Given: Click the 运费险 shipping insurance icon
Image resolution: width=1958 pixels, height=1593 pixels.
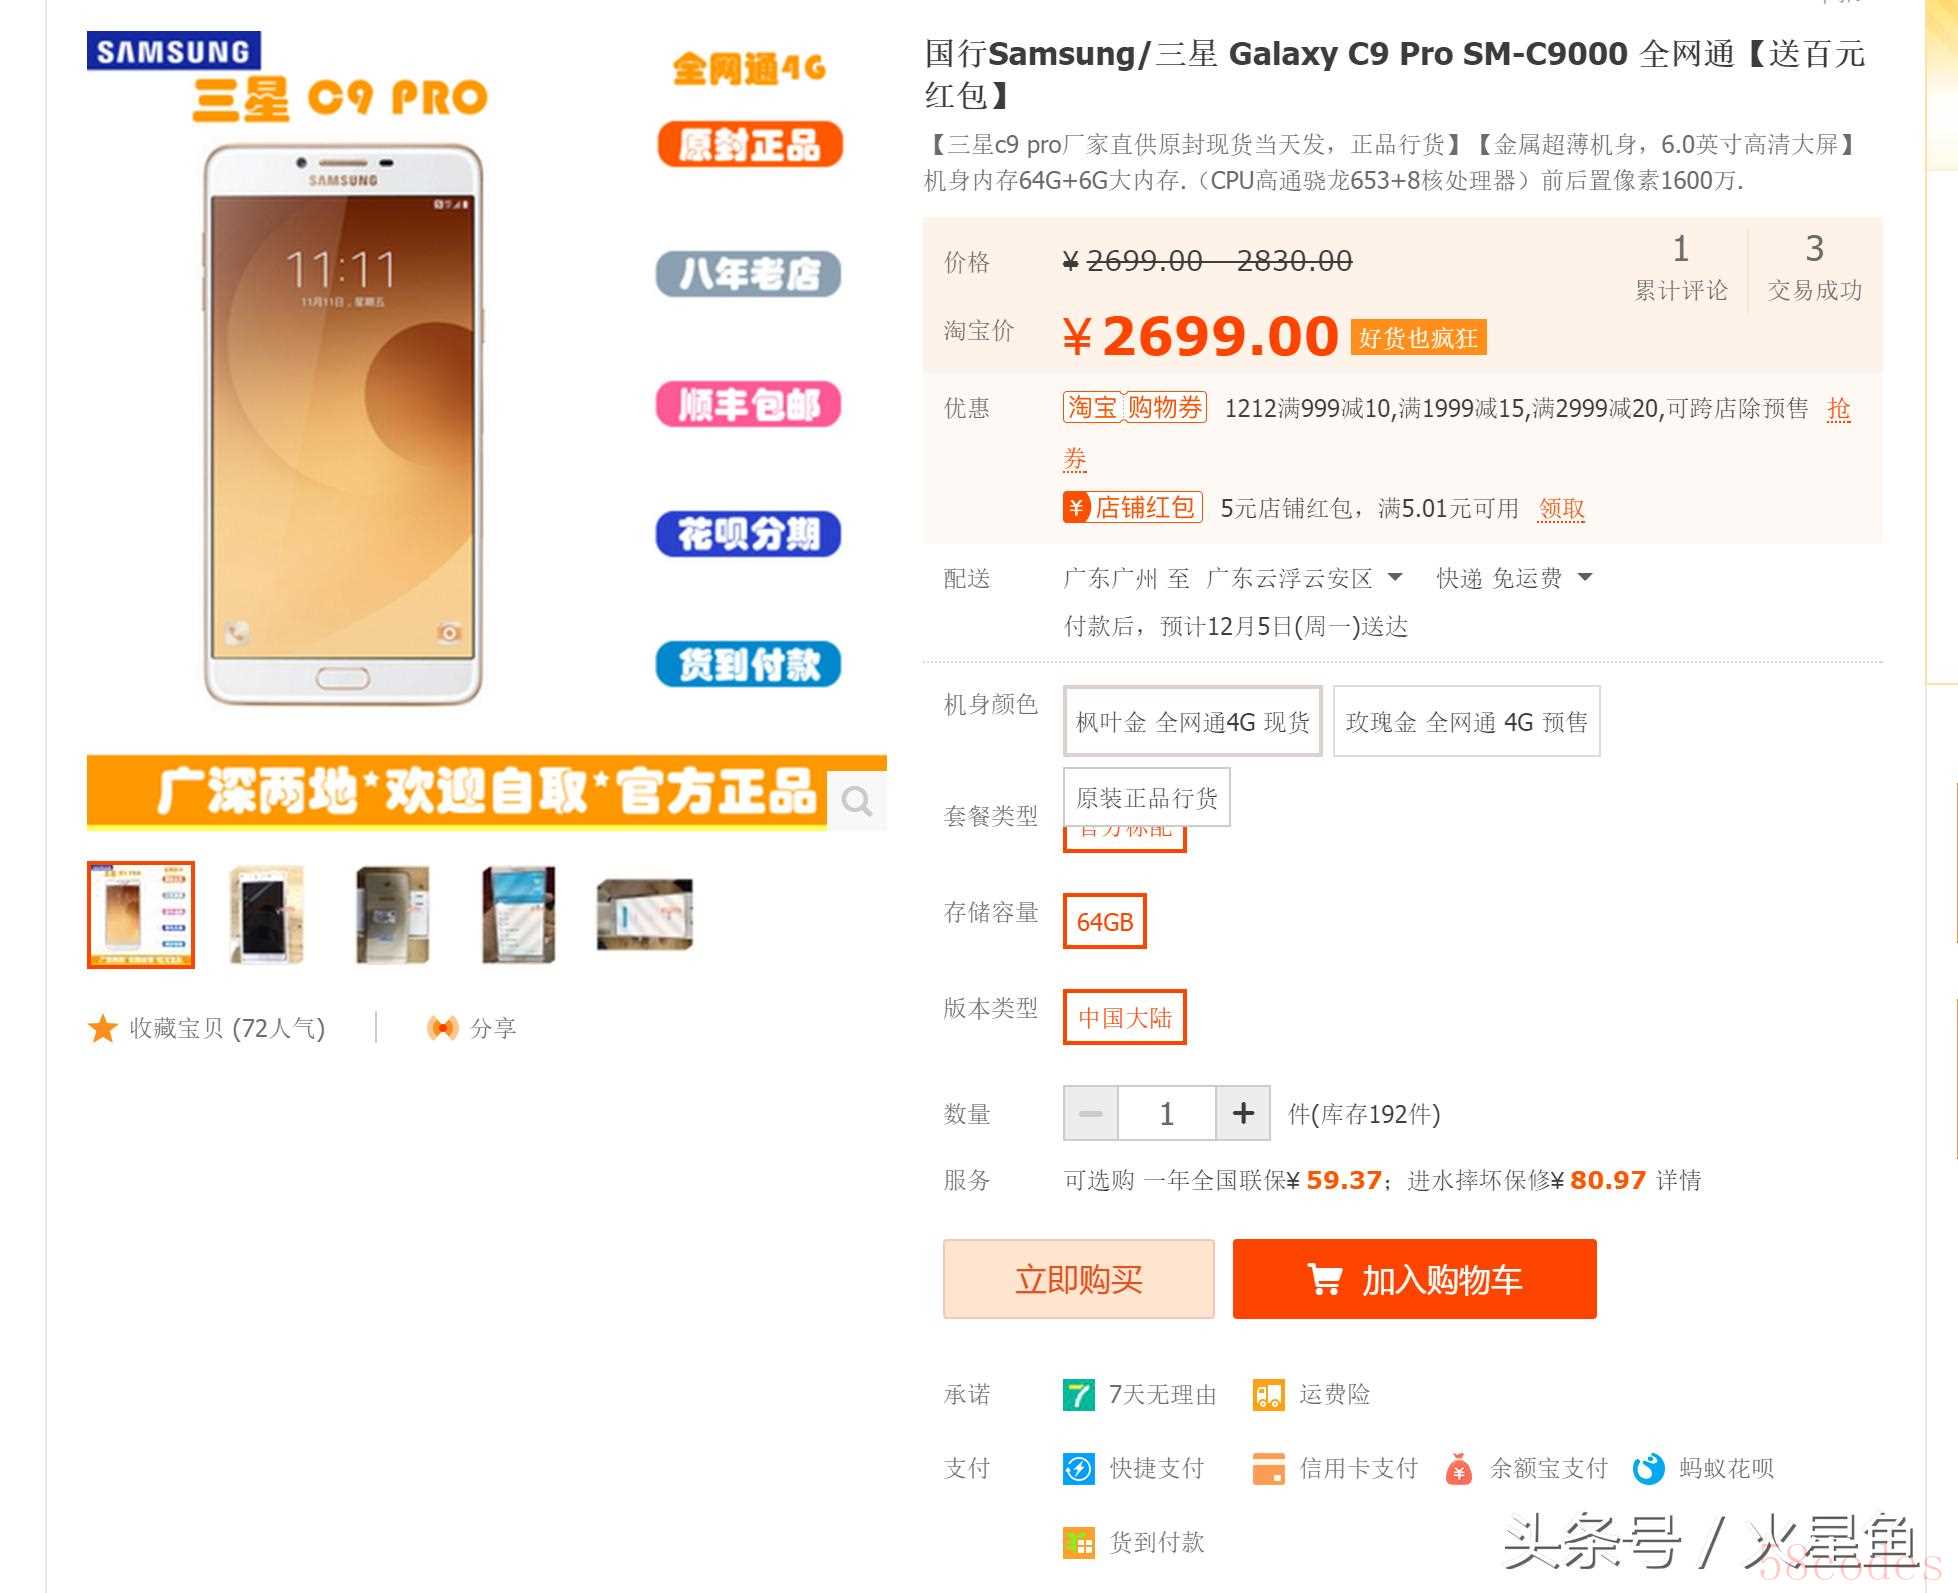Looking at the screenshot, I should tap(1269, 1394).
